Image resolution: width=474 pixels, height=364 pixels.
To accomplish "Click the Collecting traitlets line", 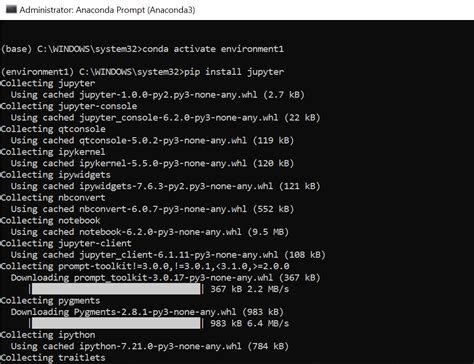I will [x=53, y=357].
